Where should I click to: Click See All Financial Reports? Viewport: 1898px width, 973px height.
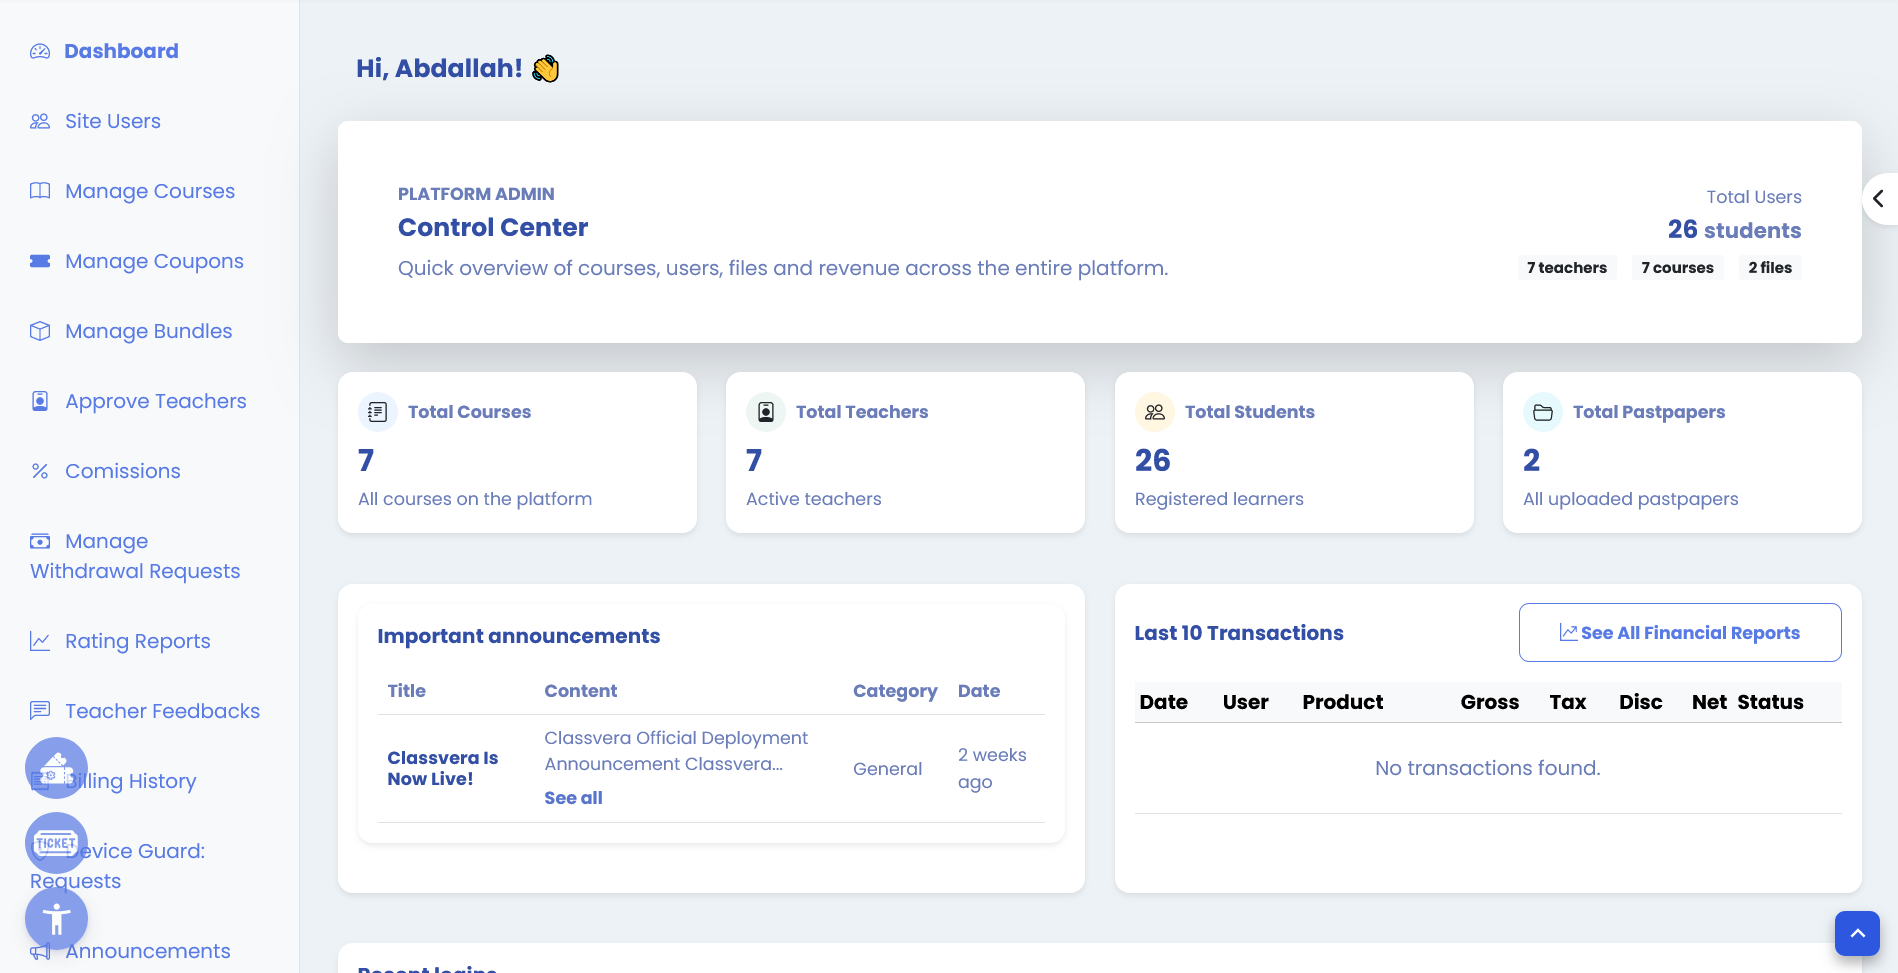[1680, 632]
